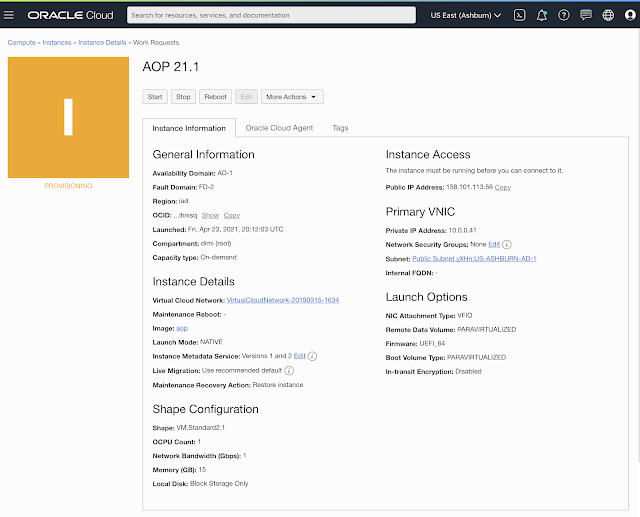
Task: Click the AOP 21.1 instance title
Action: (171, 67)
